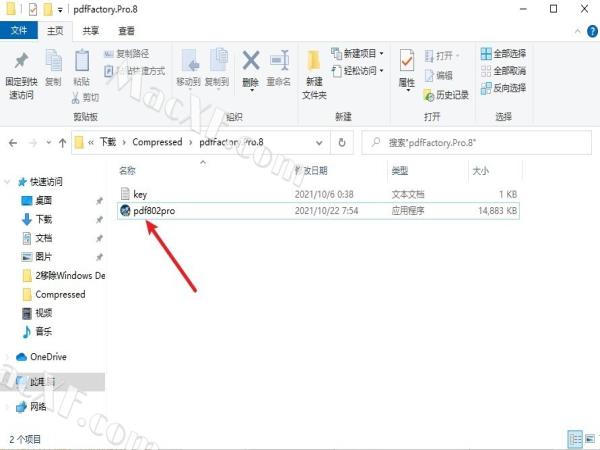600x450 pixels.
Task: Click History (历史记录) icon
Action: pos(428,95)
